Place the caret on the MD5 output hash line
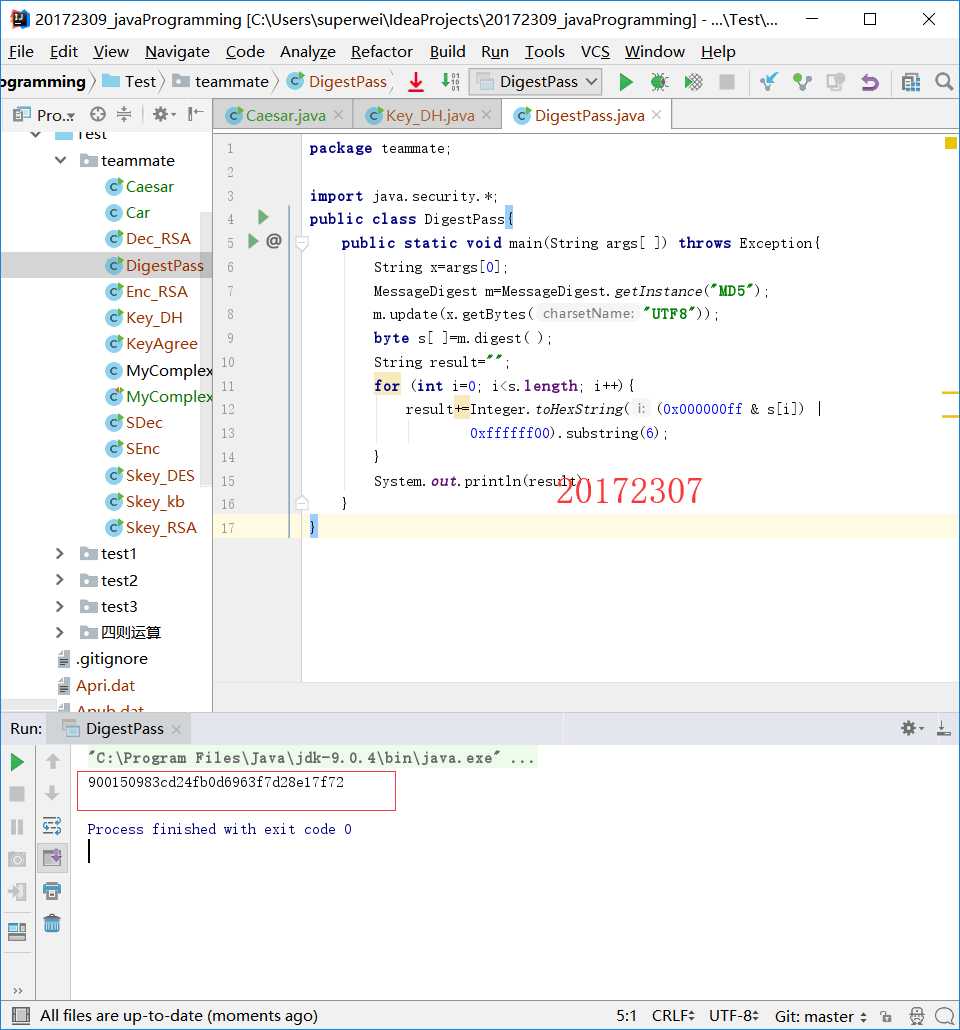 (x=216, y=782)
